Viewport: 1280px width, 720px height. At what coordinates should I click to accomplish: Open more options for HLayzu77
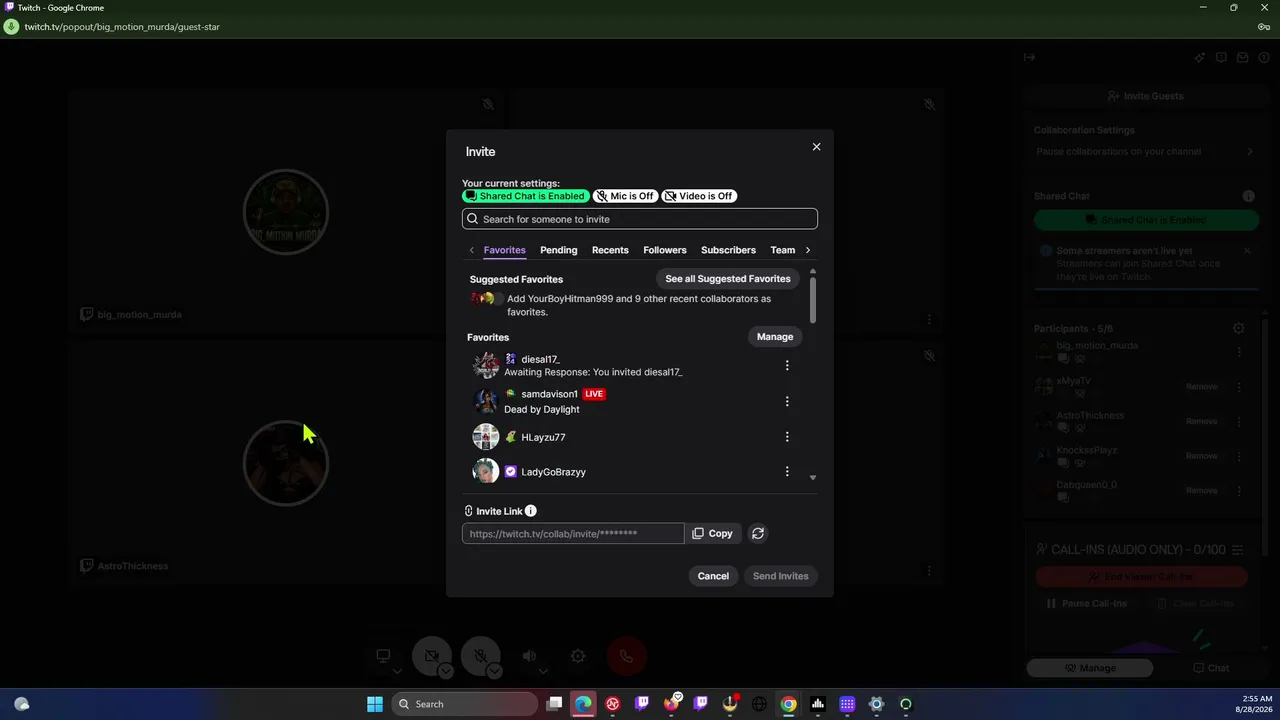pos(787,437)
